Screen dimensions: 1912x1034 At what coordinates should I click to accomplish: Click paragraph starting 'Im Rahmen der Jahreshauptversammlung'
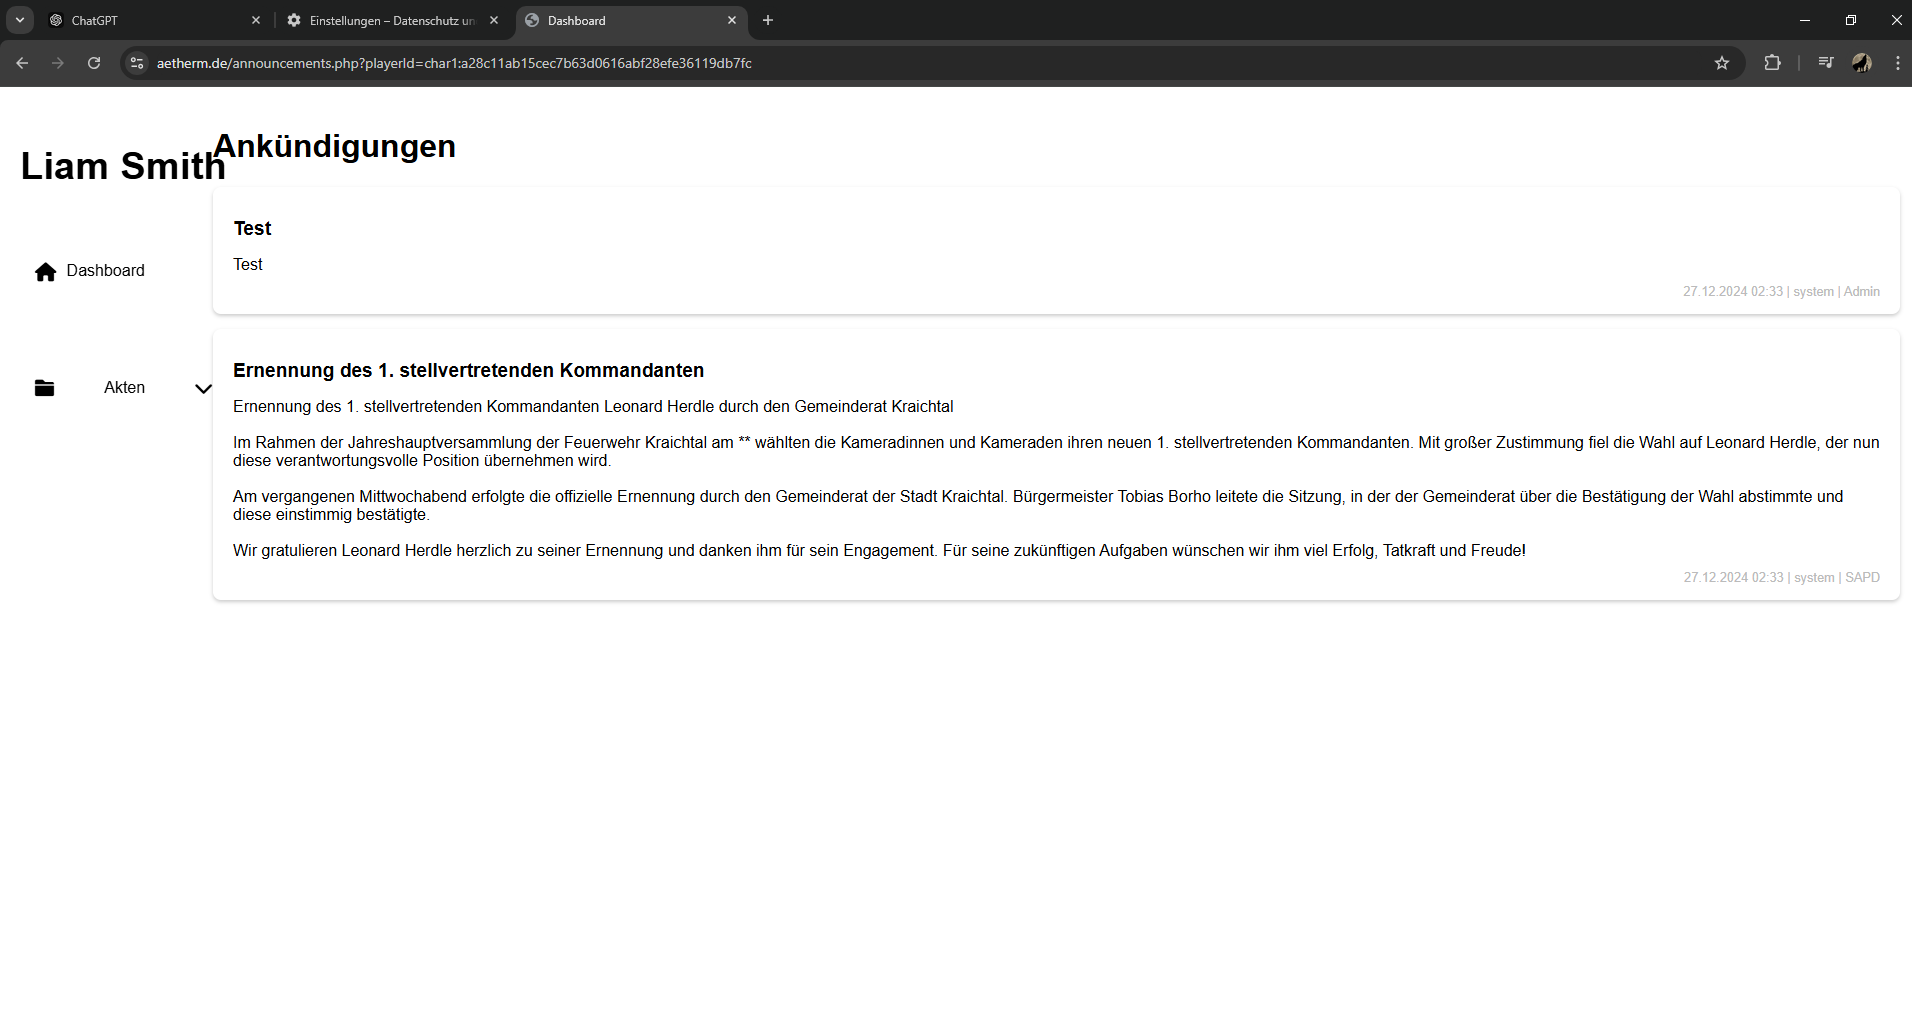pyautogui.click(x=1056, y=451)
